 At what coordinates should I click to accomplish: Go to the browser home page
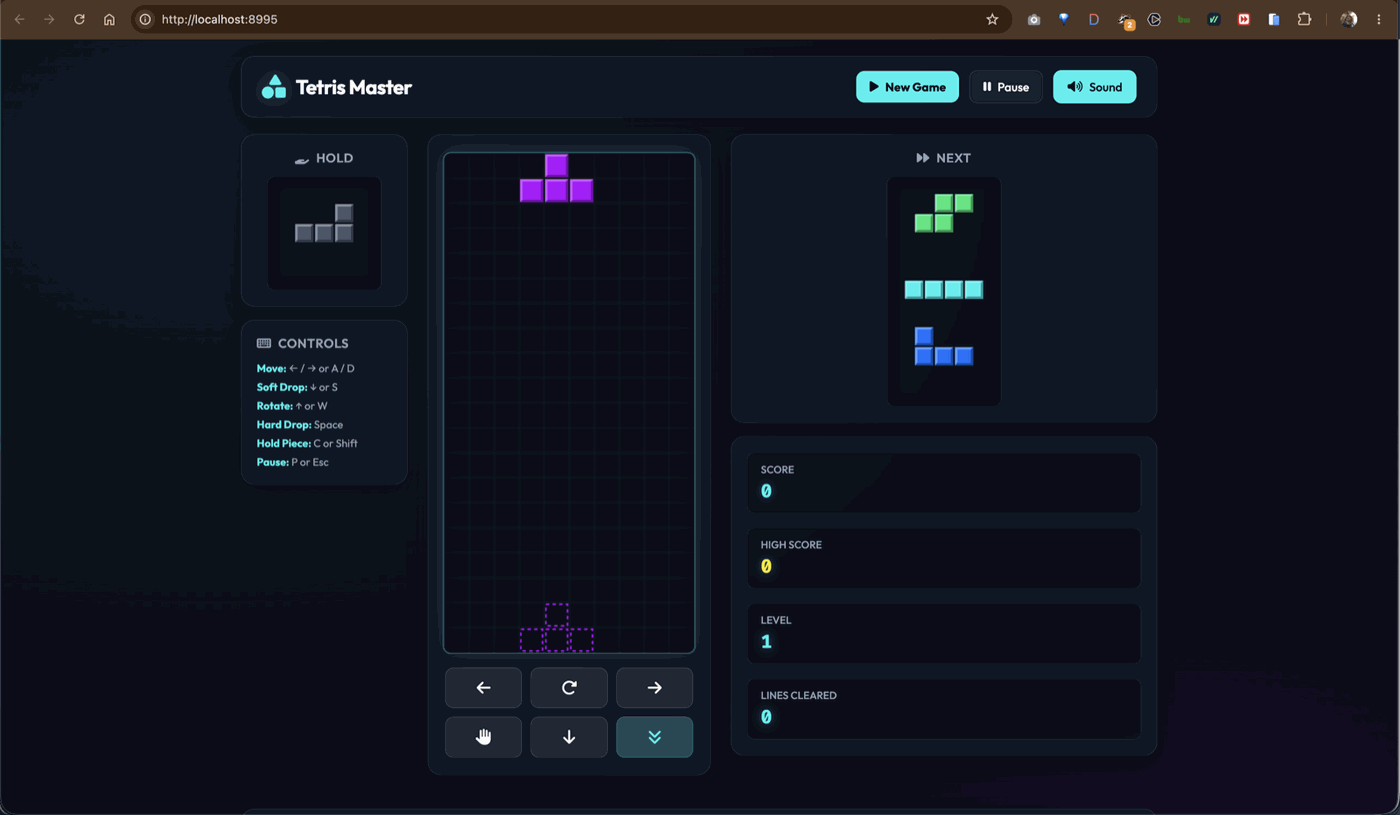(x=109, y=19)
